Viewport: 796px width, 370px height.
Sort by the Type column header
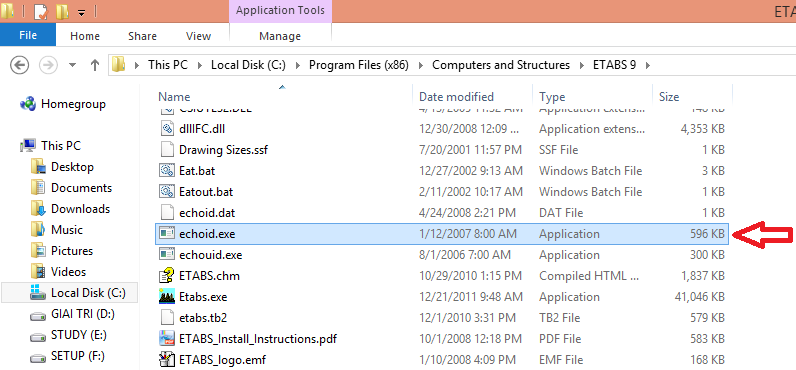pyautogui.click(x=552, y=96)
